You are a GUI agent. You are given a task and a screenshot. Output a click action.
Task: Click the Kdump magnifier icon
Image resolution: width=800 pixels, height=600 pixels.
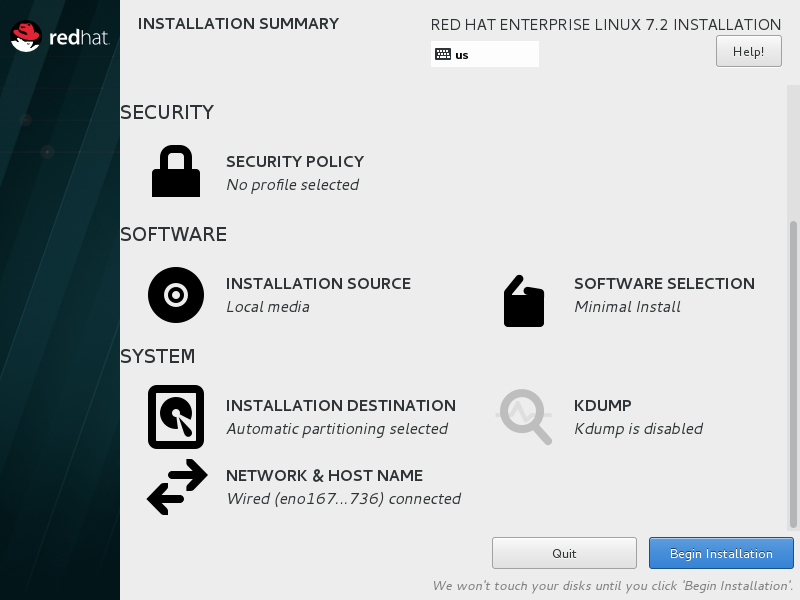tap(524, 417)
